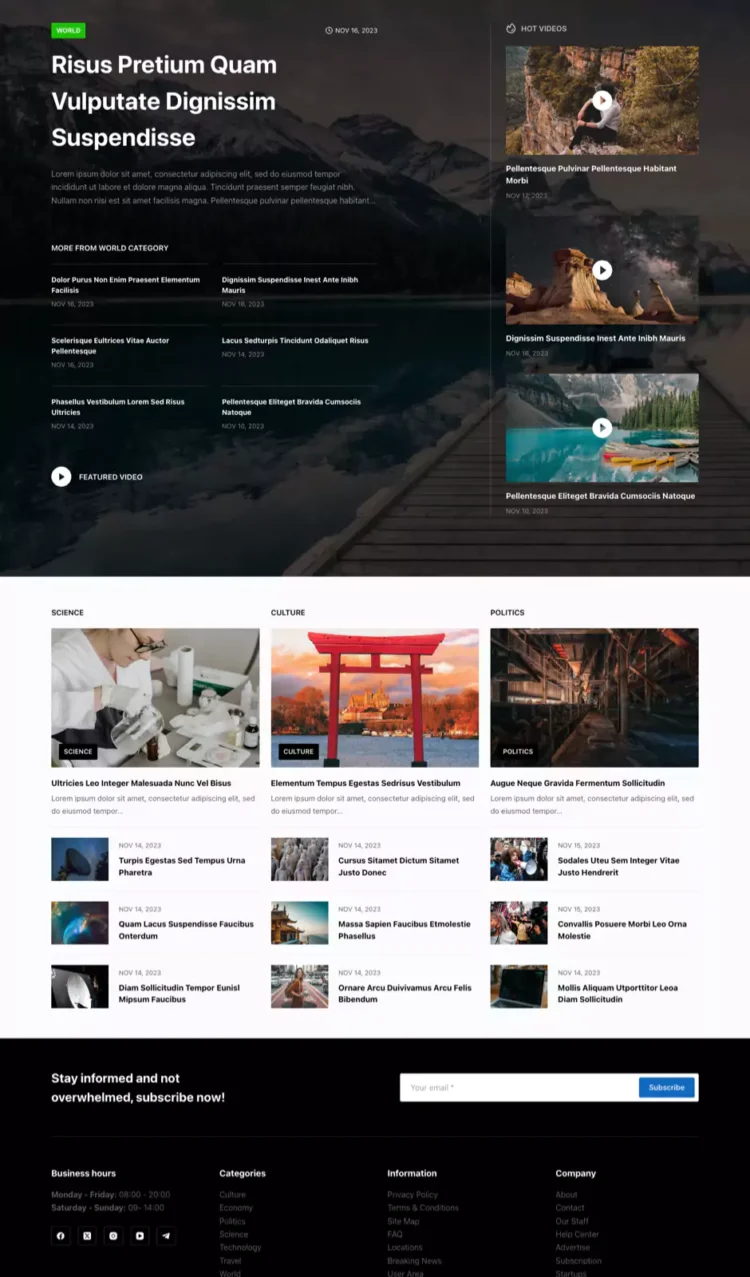
Task: Open the YouTube social icon
Action: pyautogui.click(x=140, y=1236)
